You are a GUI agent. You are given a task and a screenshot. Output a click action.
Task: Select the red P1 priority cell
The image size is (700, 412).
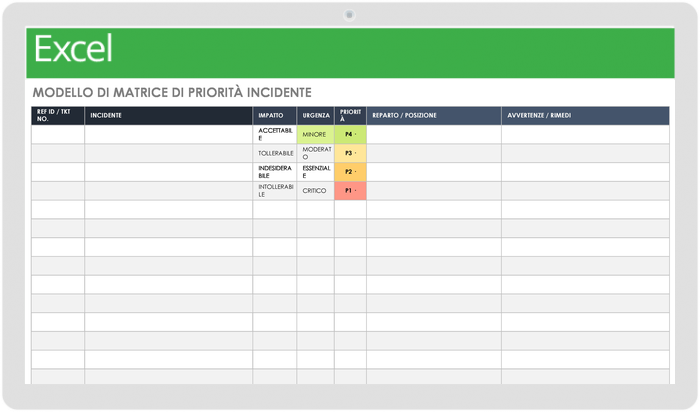pos(350,191)
